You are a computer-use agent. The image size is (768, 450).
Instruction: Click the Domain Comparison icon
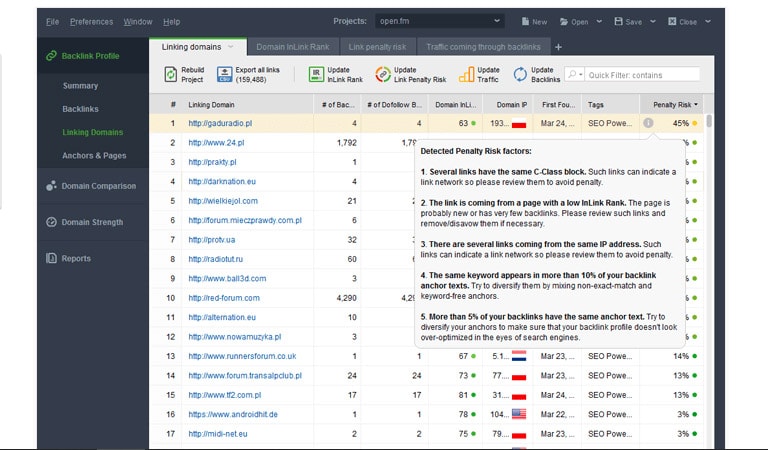(51, 186)
